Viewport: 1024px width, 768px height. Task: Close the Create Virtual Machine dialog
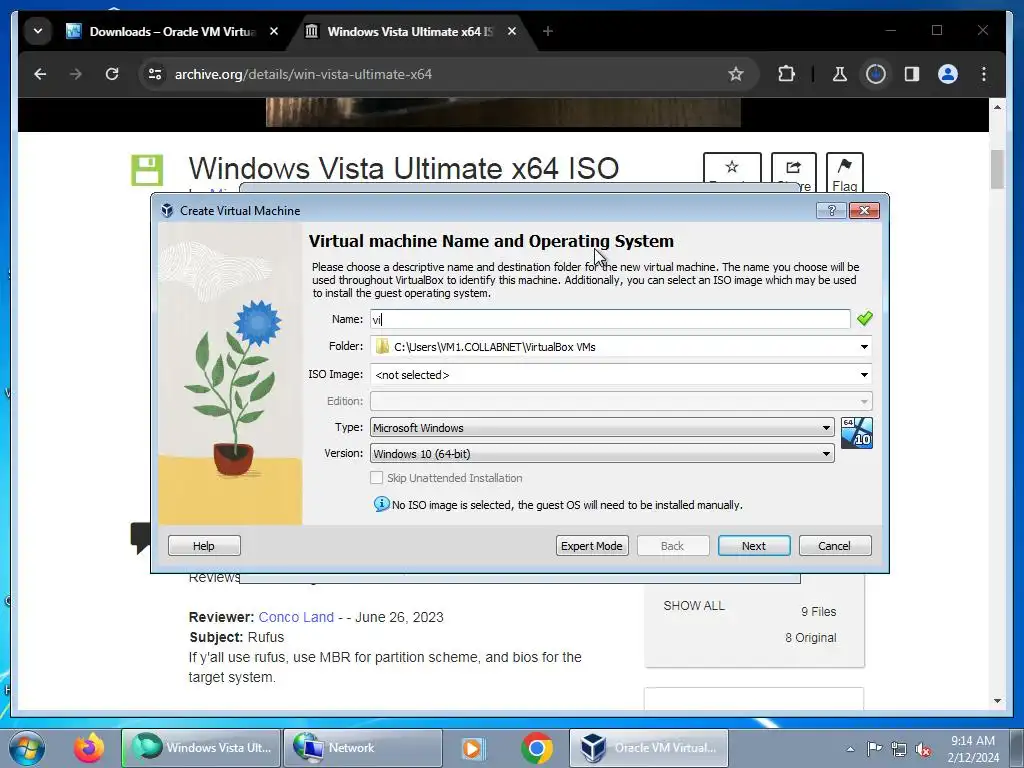click(x=864, y=210)
